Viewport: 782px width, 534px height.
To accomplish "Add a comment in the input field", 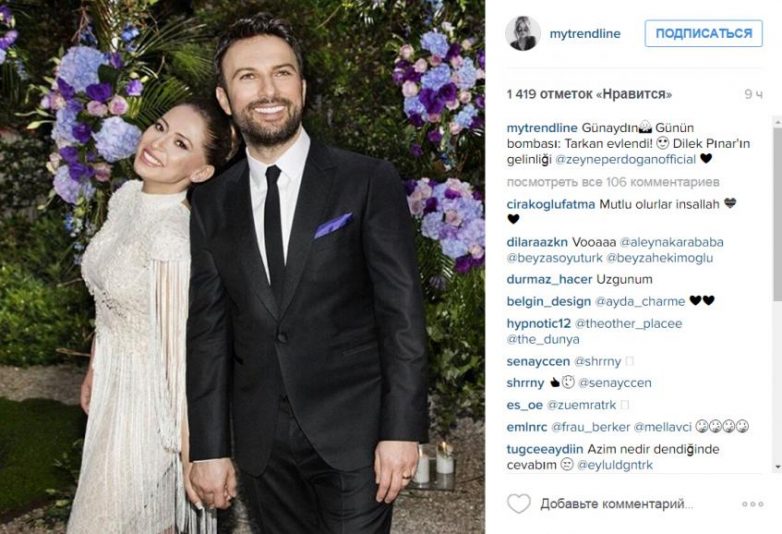I will (x=616, y=504).
